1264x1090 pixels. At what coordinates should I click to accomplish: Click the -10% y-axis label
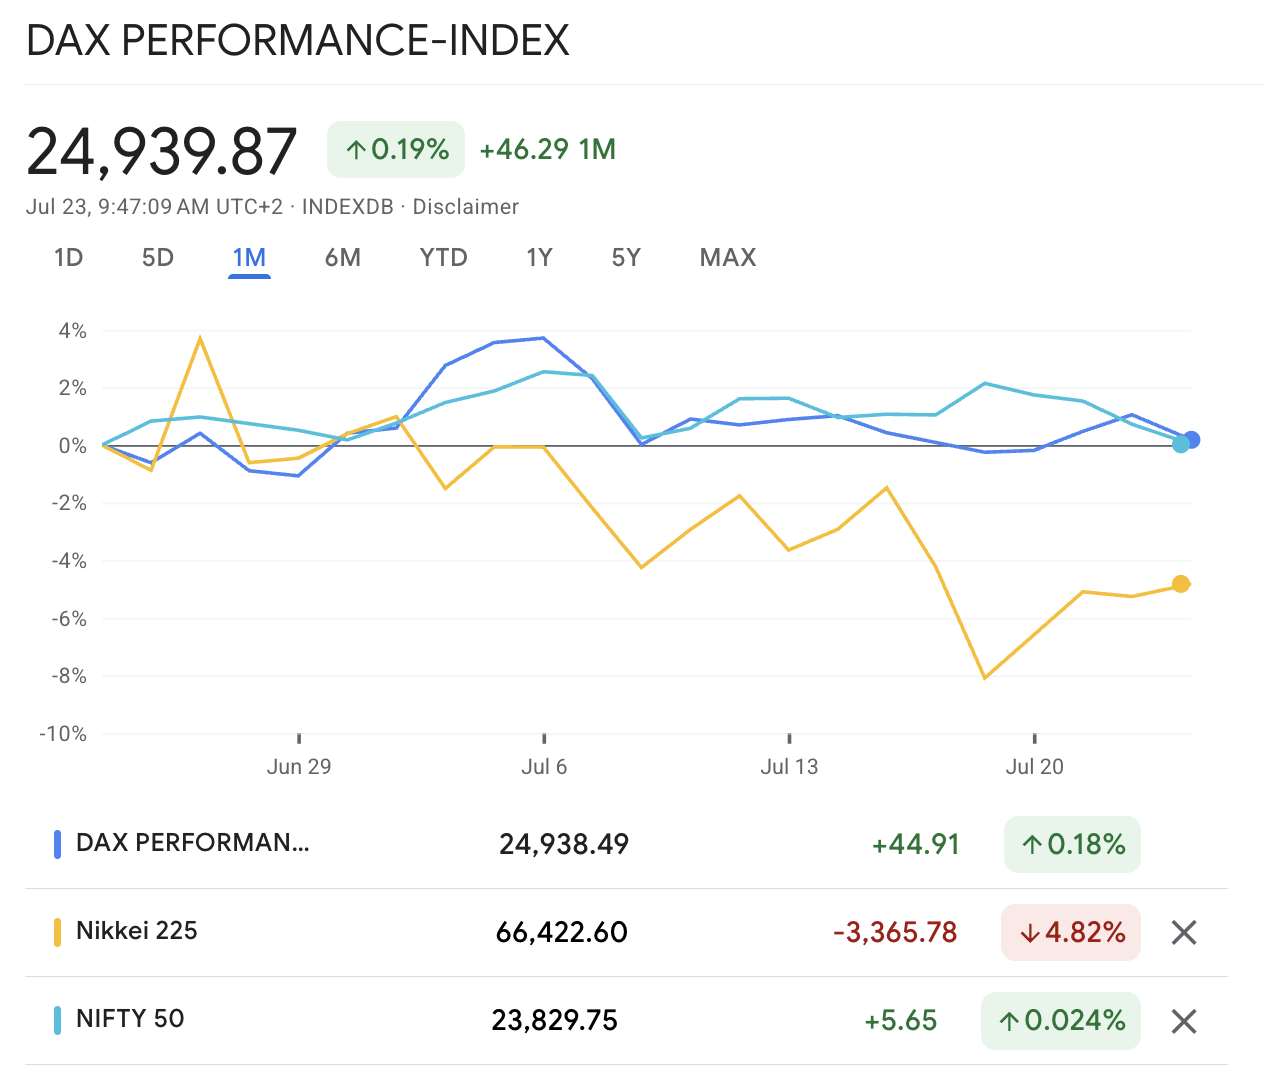point(63,734)
